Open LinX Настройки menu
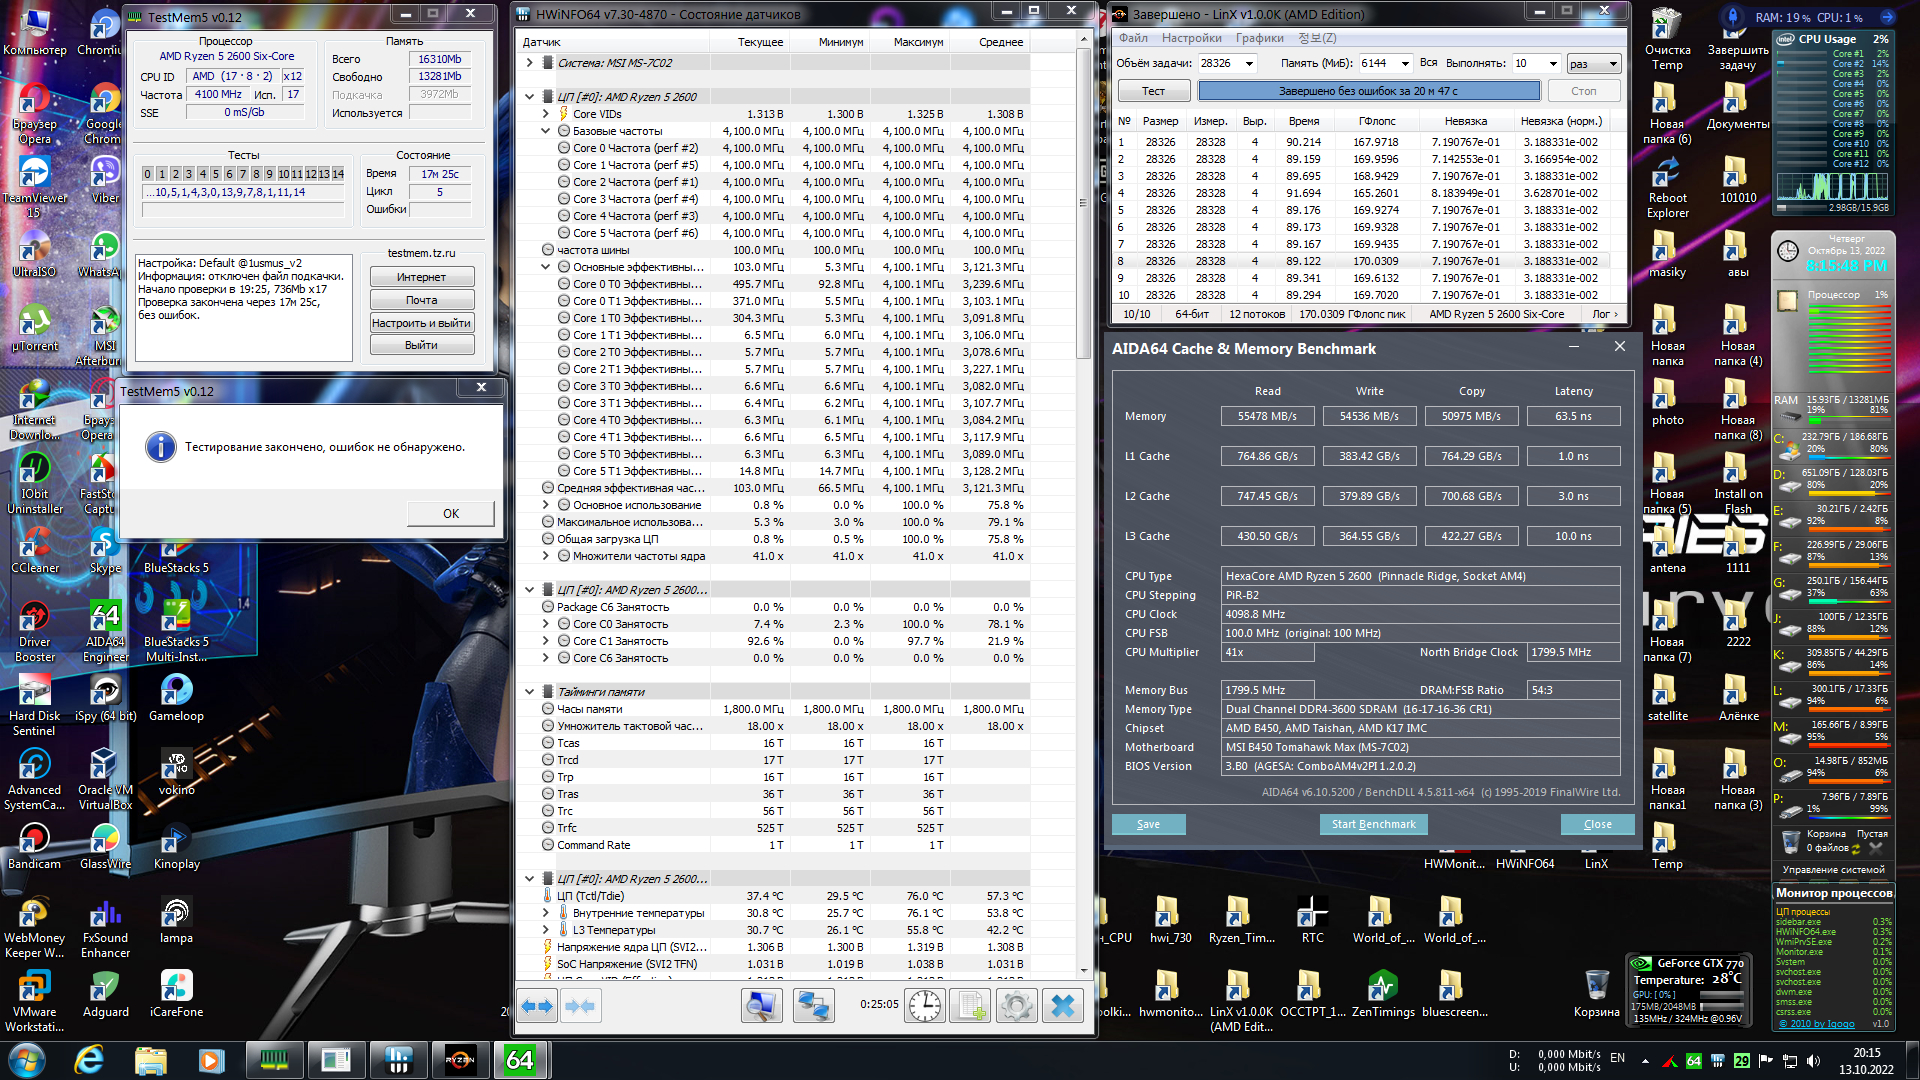1920x1080 pixels. pos(1191,38)
